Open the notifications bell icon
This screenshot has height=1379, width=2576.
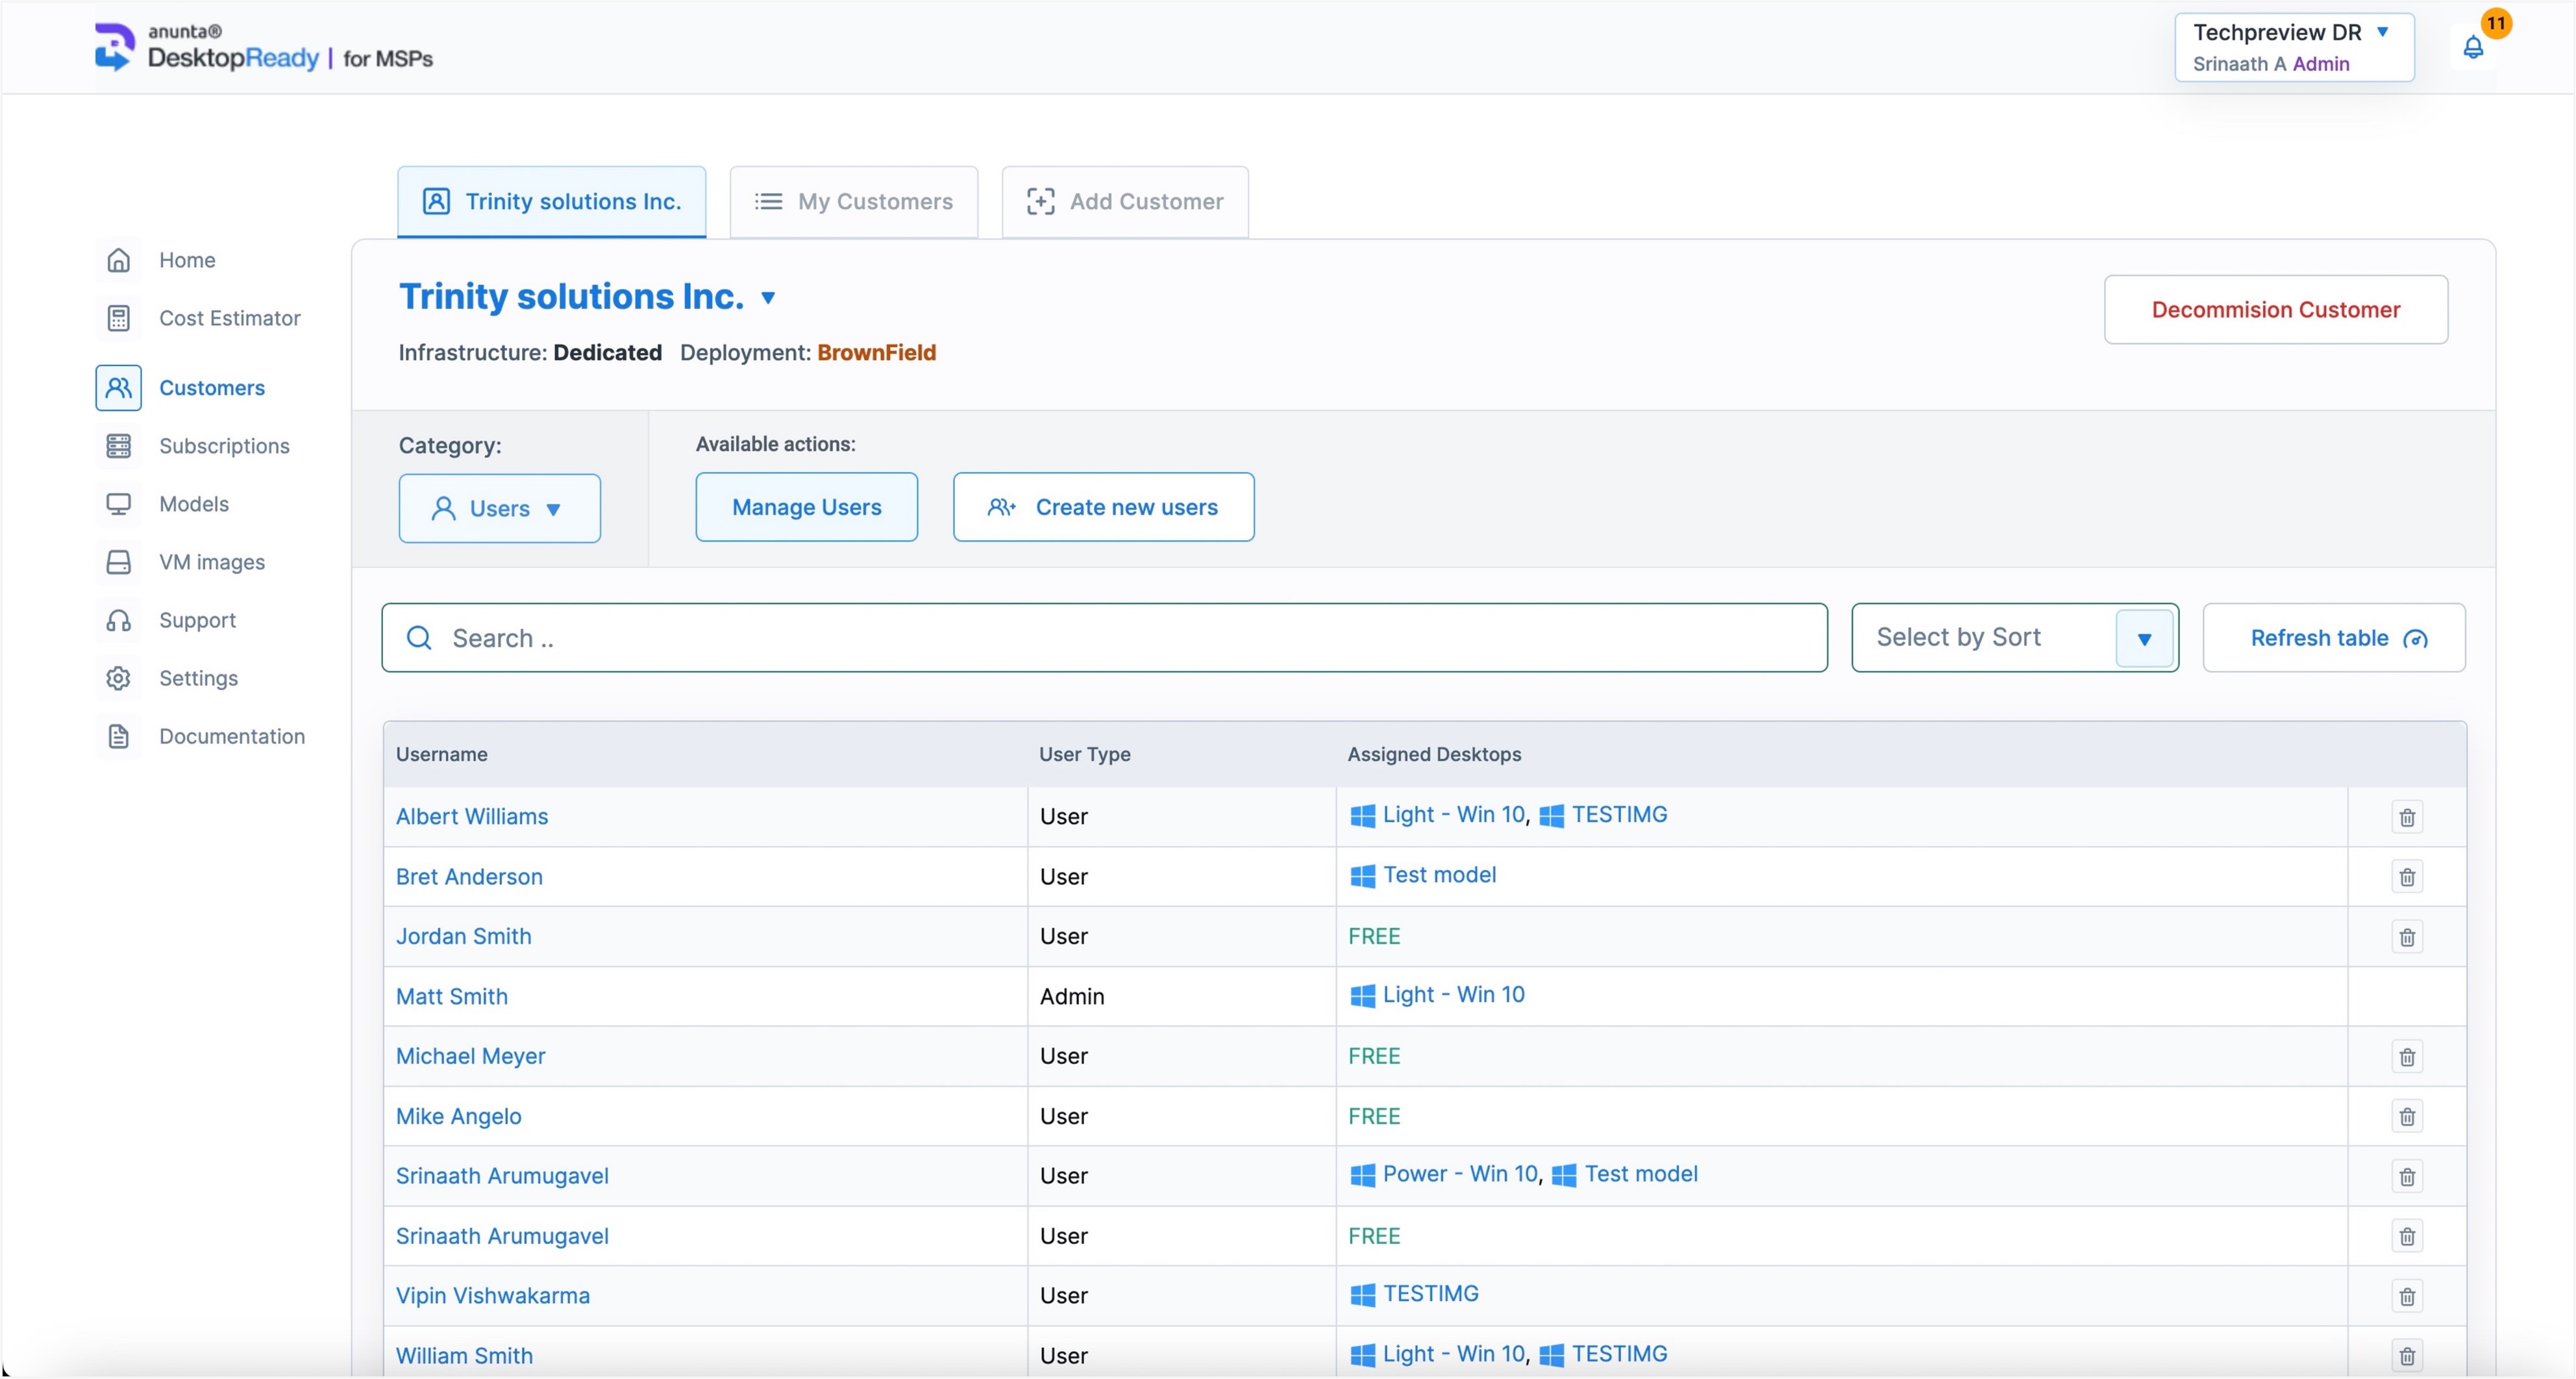pyautogui.click(x=2472, y=47)
